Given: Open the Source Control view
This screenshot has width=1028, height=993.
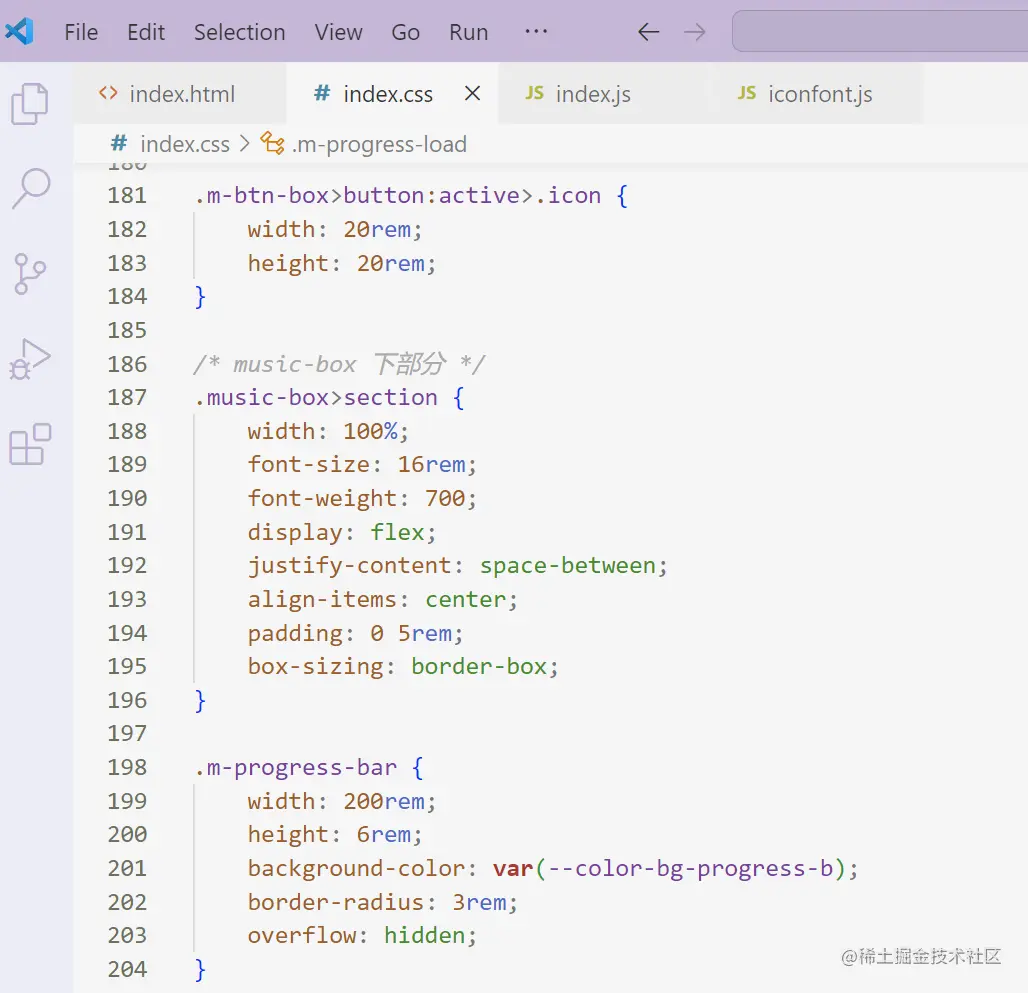Looking at the screenshot, I should tap(30, 274).
